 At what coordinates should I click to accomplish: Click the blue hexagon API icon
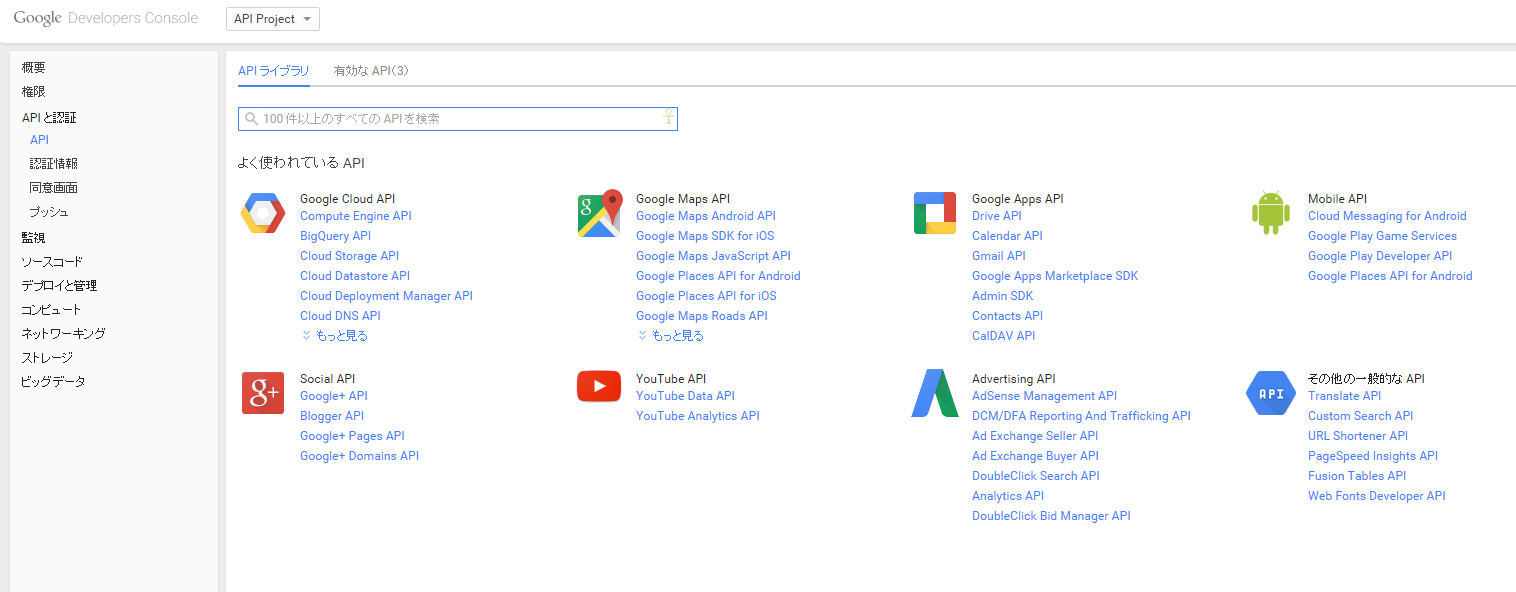click(1271, 393)
